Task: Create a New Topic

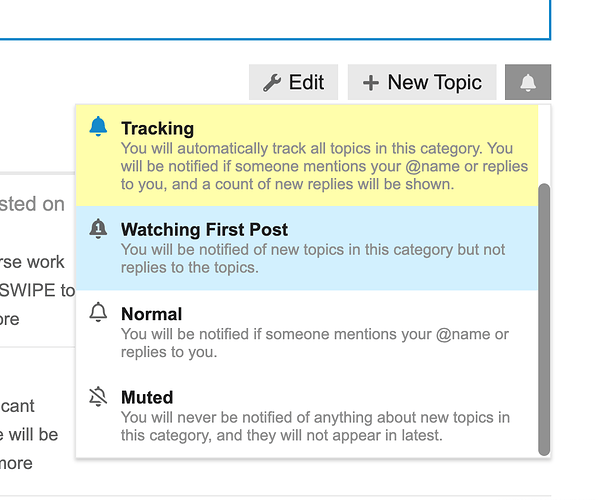Action: tap(422, 82)
